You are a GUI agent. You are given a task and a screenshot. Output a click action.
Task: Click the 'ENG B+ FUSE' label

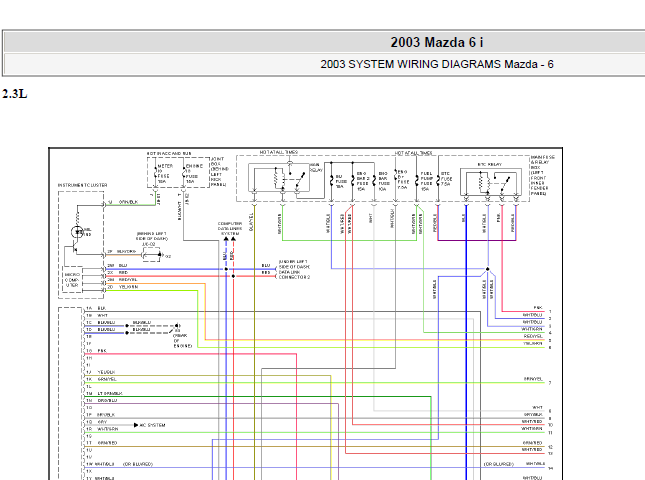[403, 179]
